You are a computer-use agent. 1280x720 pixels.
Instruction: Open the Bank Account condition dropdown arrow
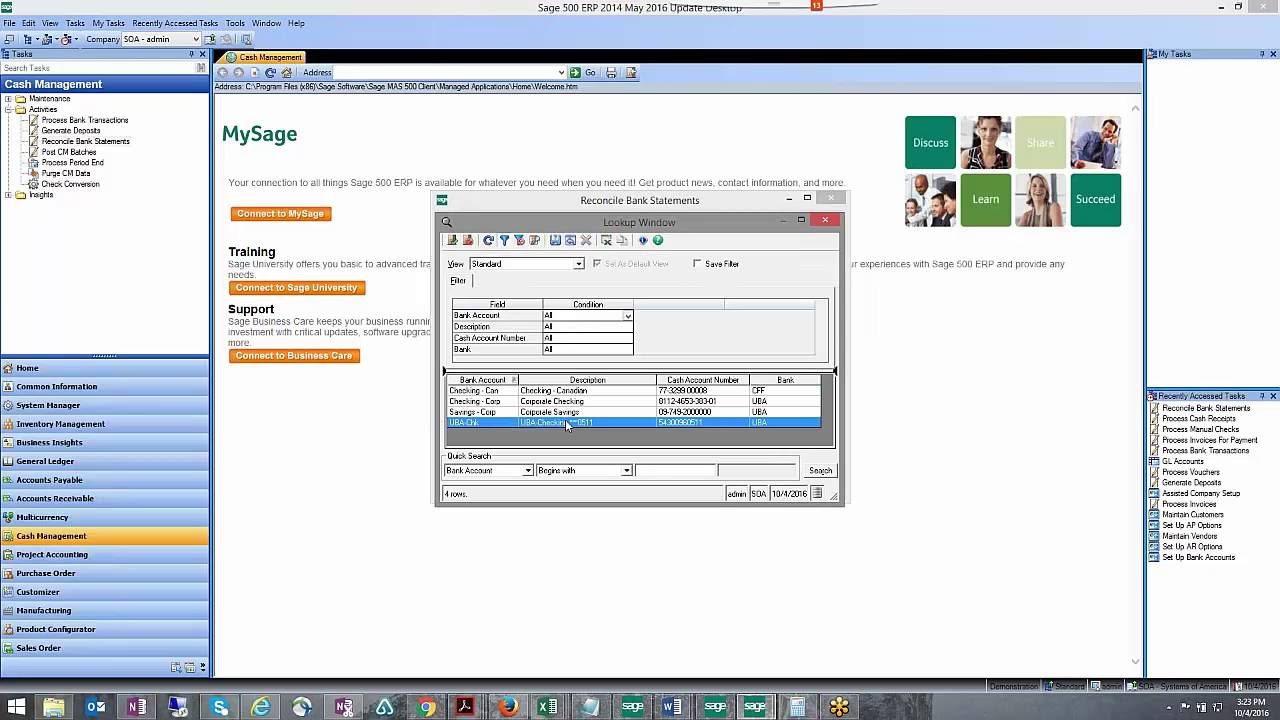click(x=628, y=316)
